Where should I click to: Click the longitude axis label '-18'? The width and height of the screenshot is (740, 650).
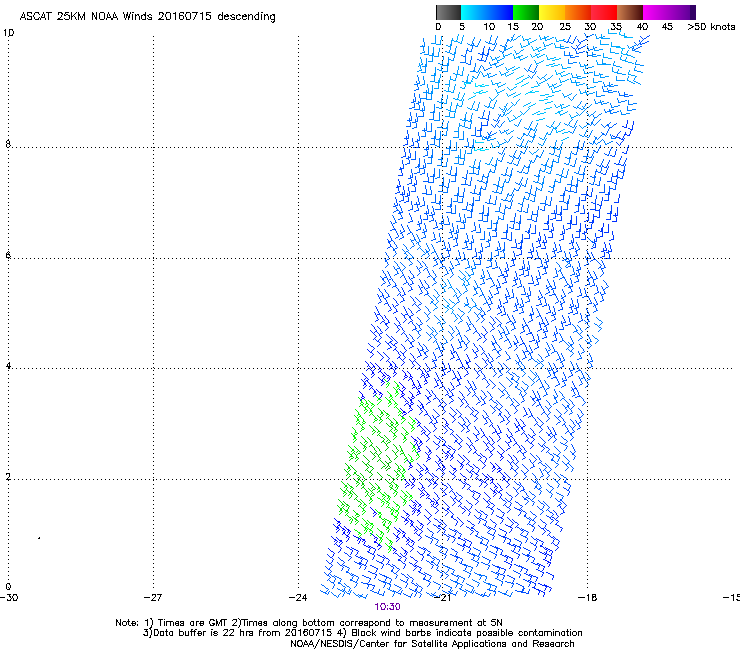click(x=588, y=598)
